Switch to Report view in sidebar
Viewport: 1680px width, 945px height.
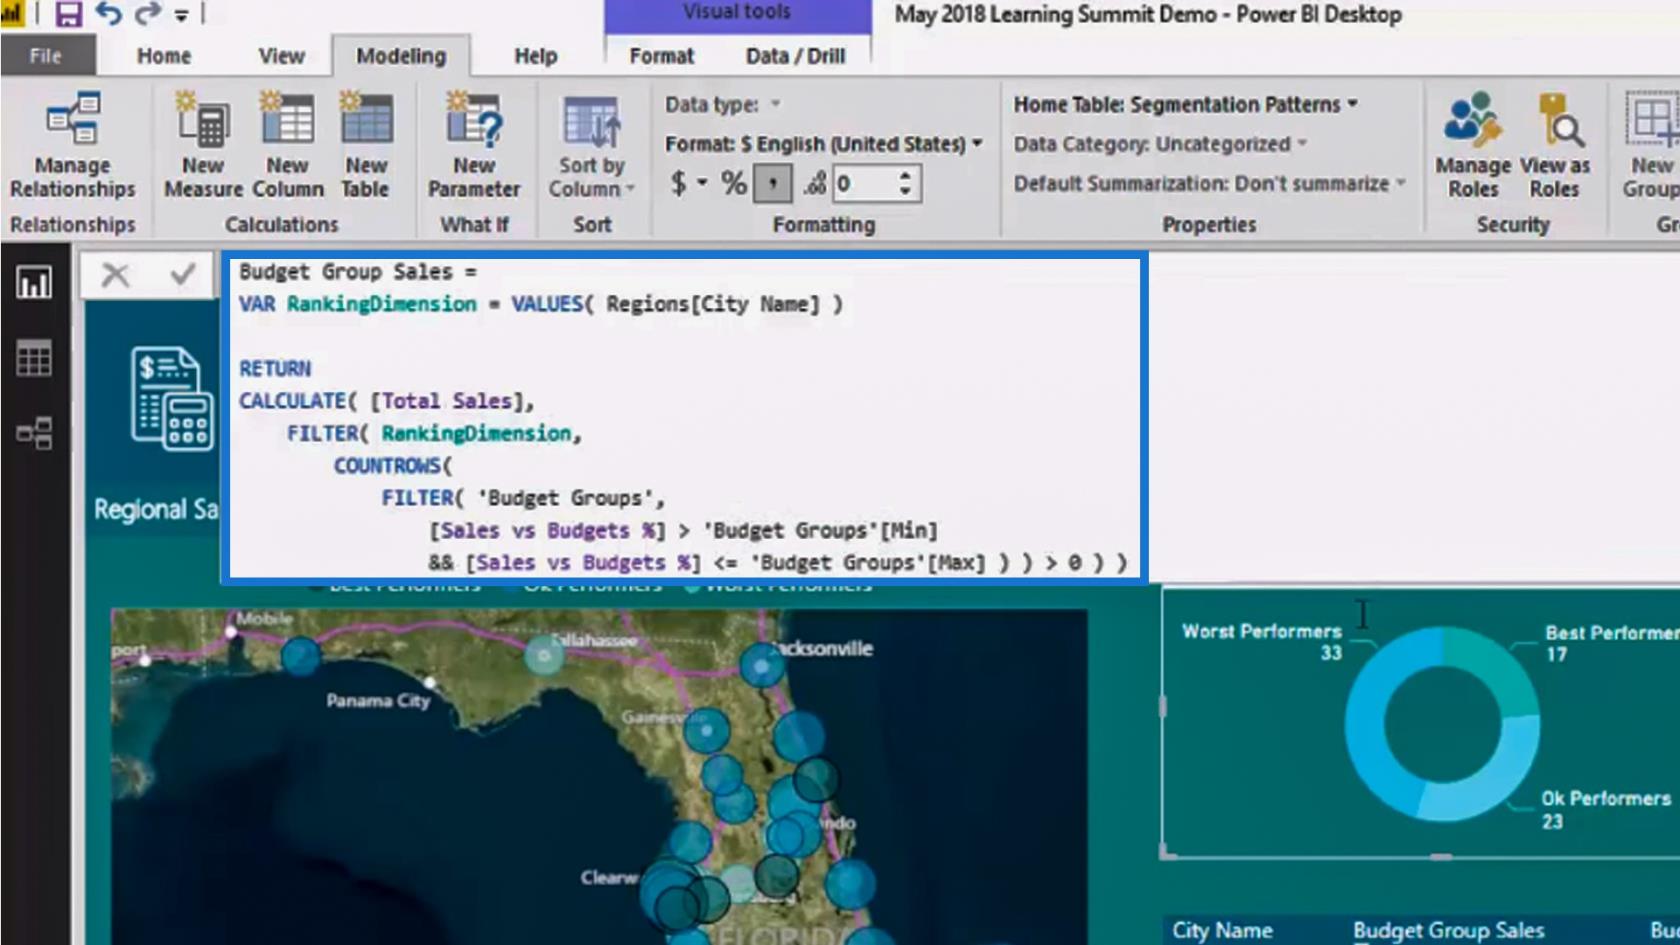34,283
